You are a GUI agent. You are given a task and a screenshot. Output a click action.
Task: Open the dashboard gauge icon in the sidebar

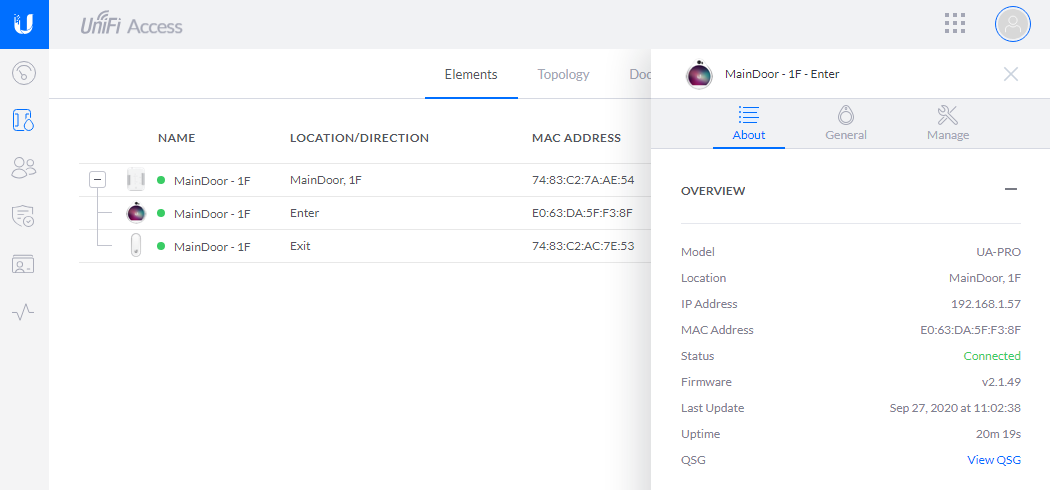24,72
